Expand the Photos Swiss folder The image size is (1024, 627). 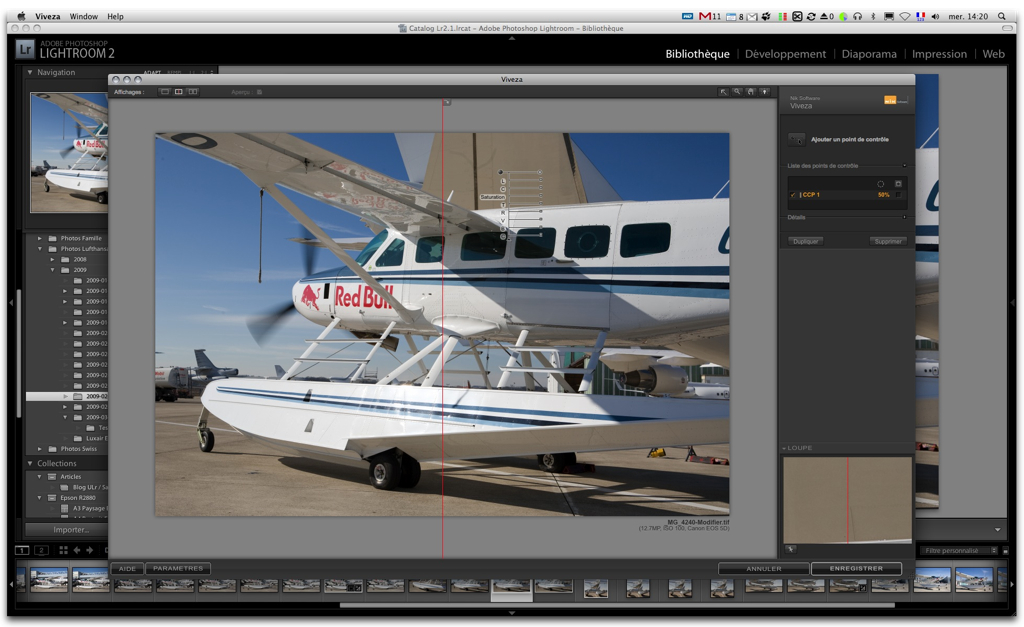[x=40, y=449]
